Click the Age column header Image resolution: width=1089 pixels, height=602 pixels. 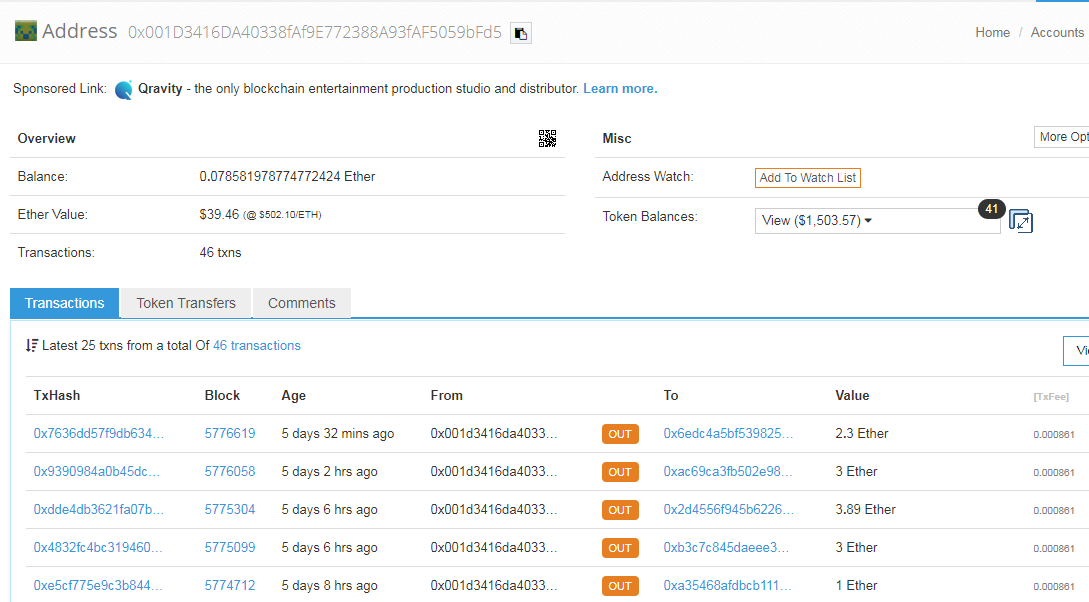293,396
